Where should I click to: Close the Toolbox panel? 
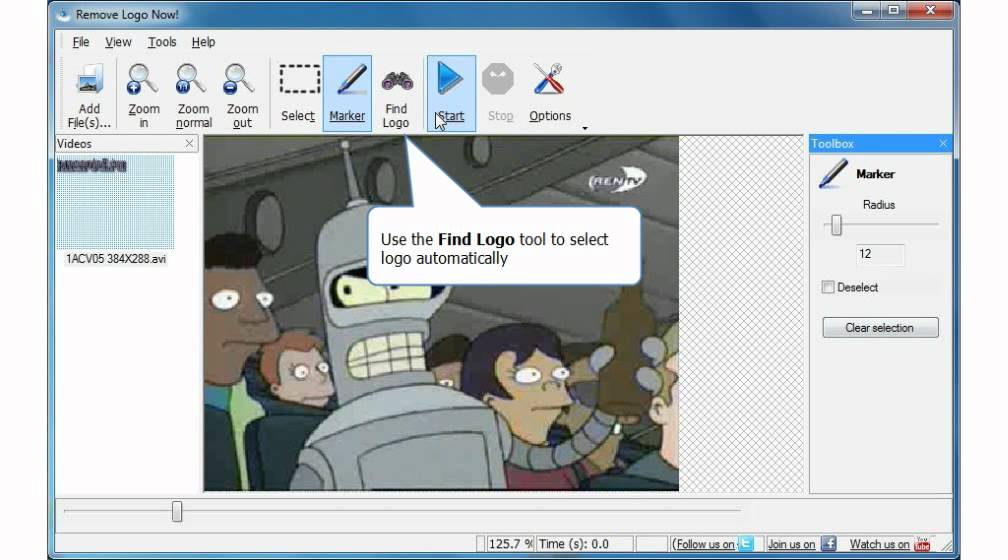coord(942,143)
